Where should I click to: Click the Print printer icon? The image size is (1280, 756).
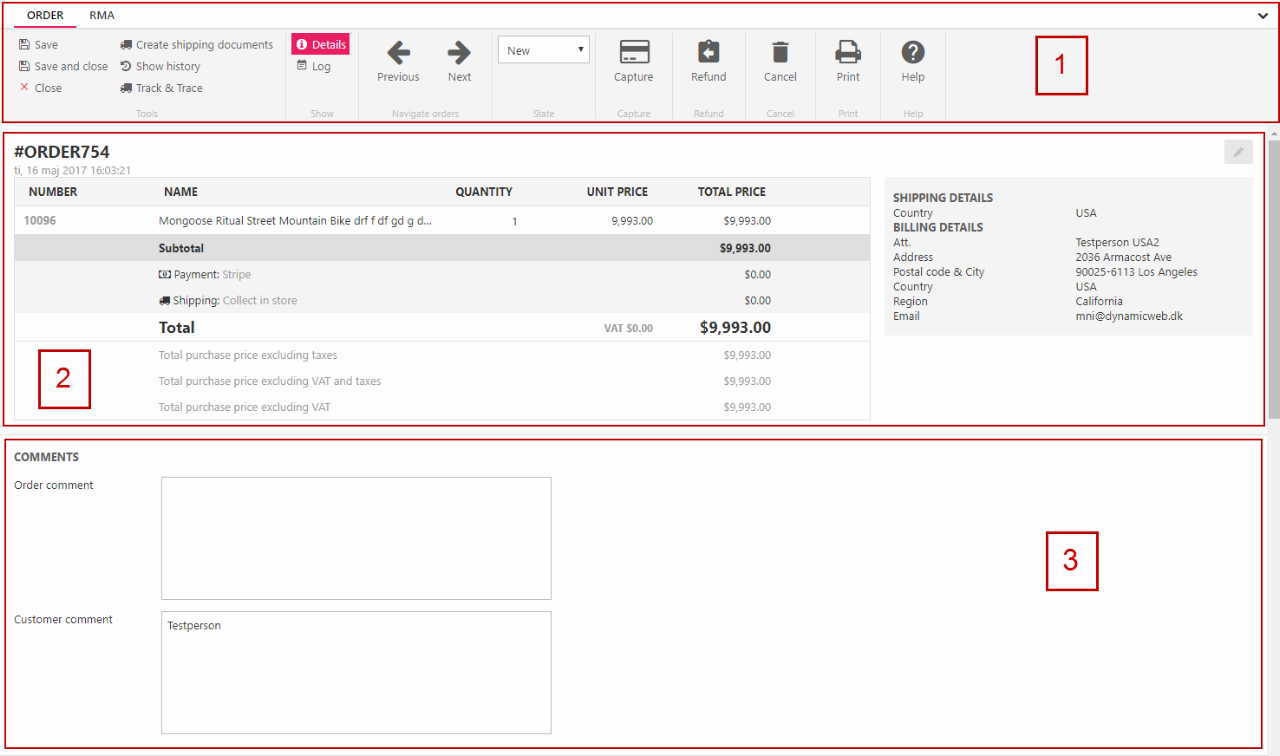848,52
